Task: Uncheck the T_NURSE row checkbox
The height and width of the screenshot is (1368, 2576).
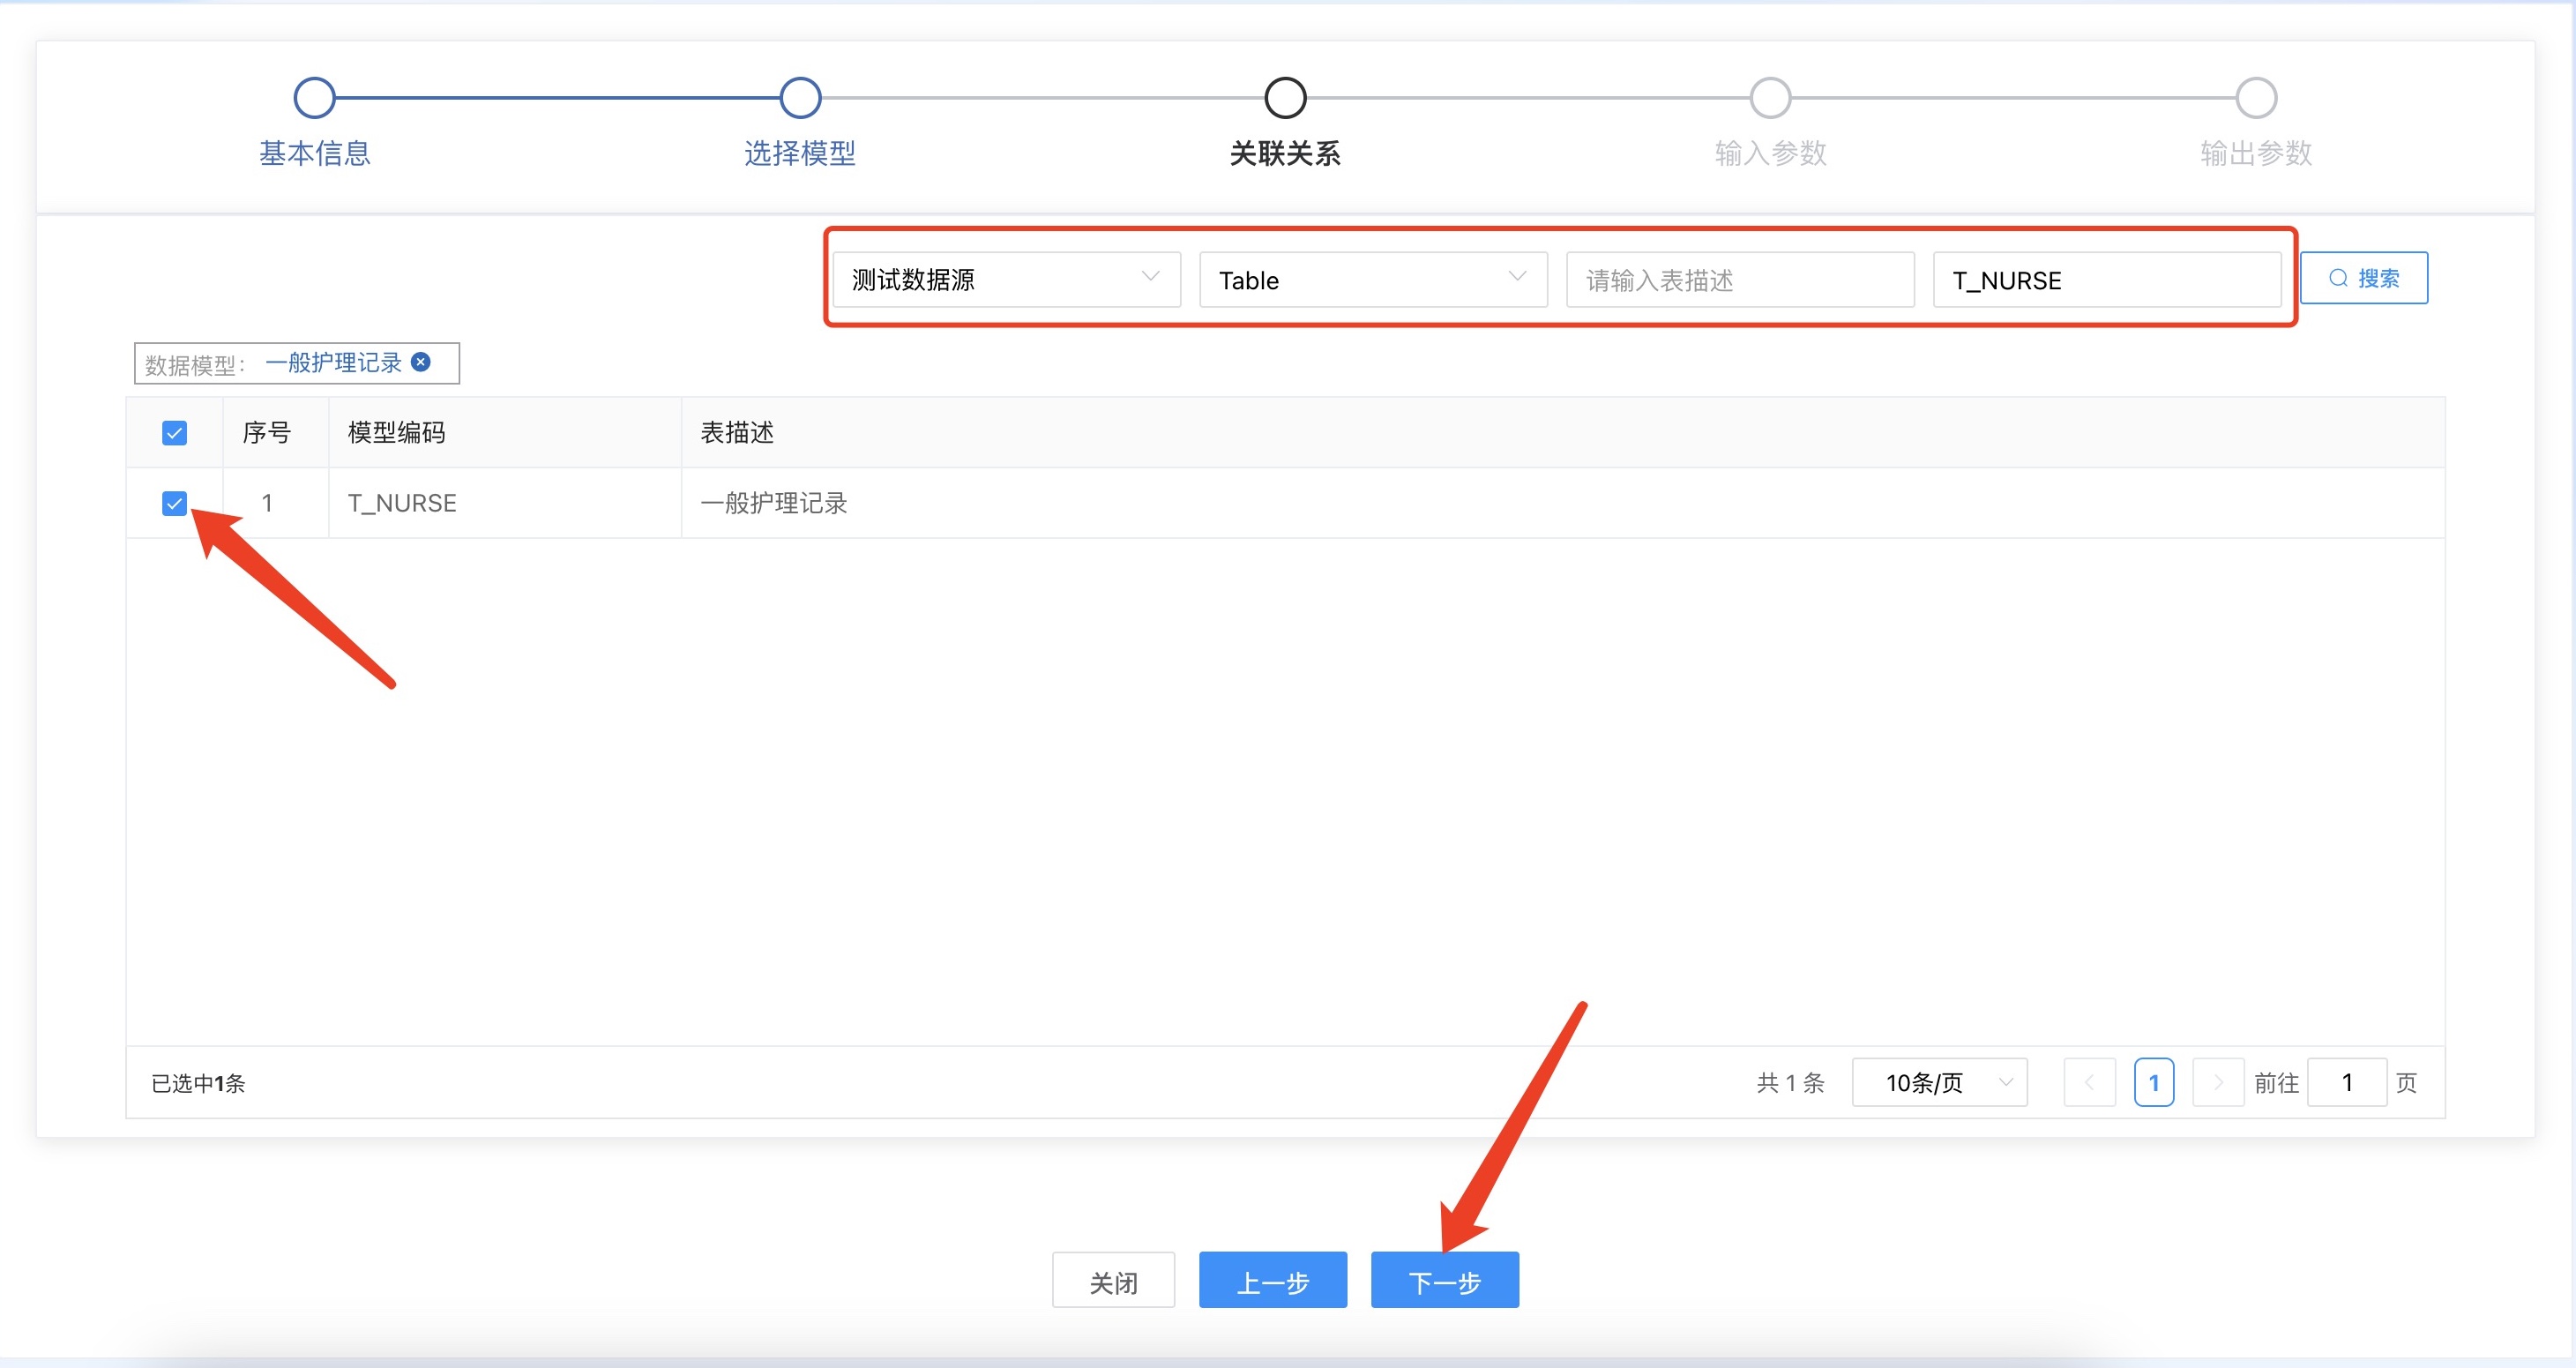Action: pos(174,503)
